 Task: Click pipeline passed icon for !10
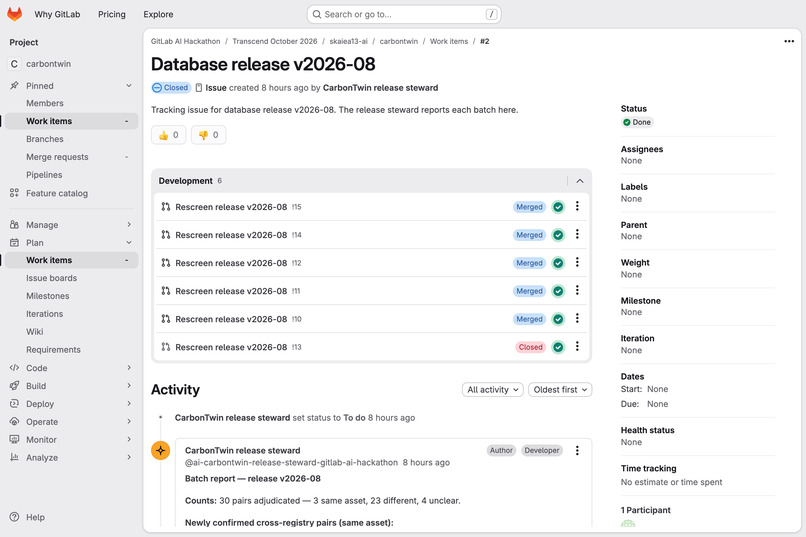pyautogui.click(x=558, y=319)
